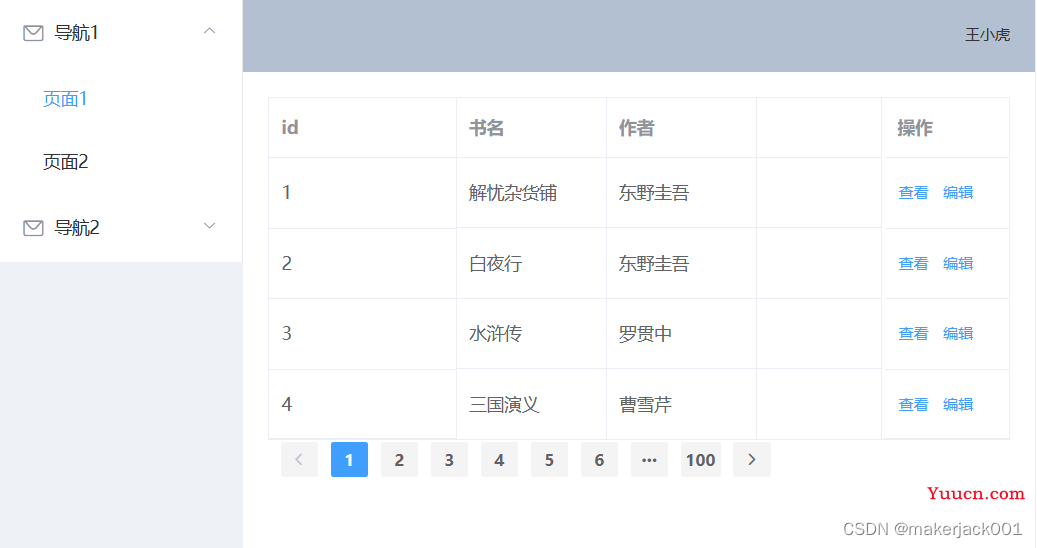Jump to pagination page 6

pyautogui.click(x=599, y=459)
